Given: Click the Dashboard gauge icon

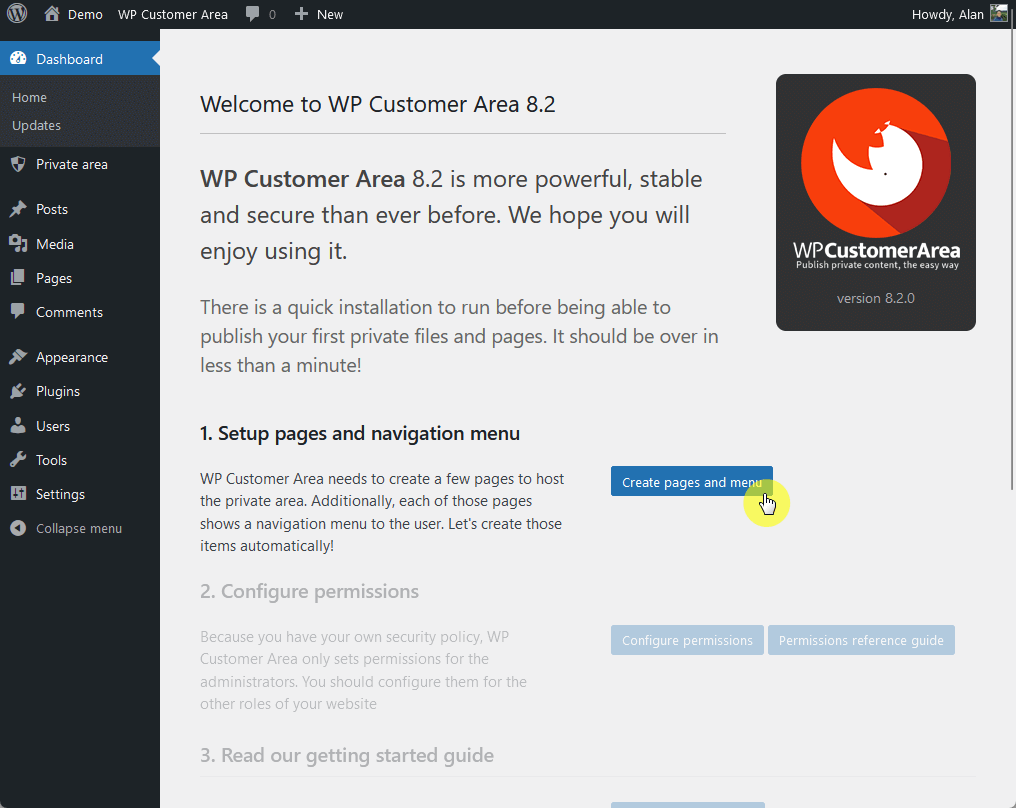Looking at the screenshot, I should (18, 58).
